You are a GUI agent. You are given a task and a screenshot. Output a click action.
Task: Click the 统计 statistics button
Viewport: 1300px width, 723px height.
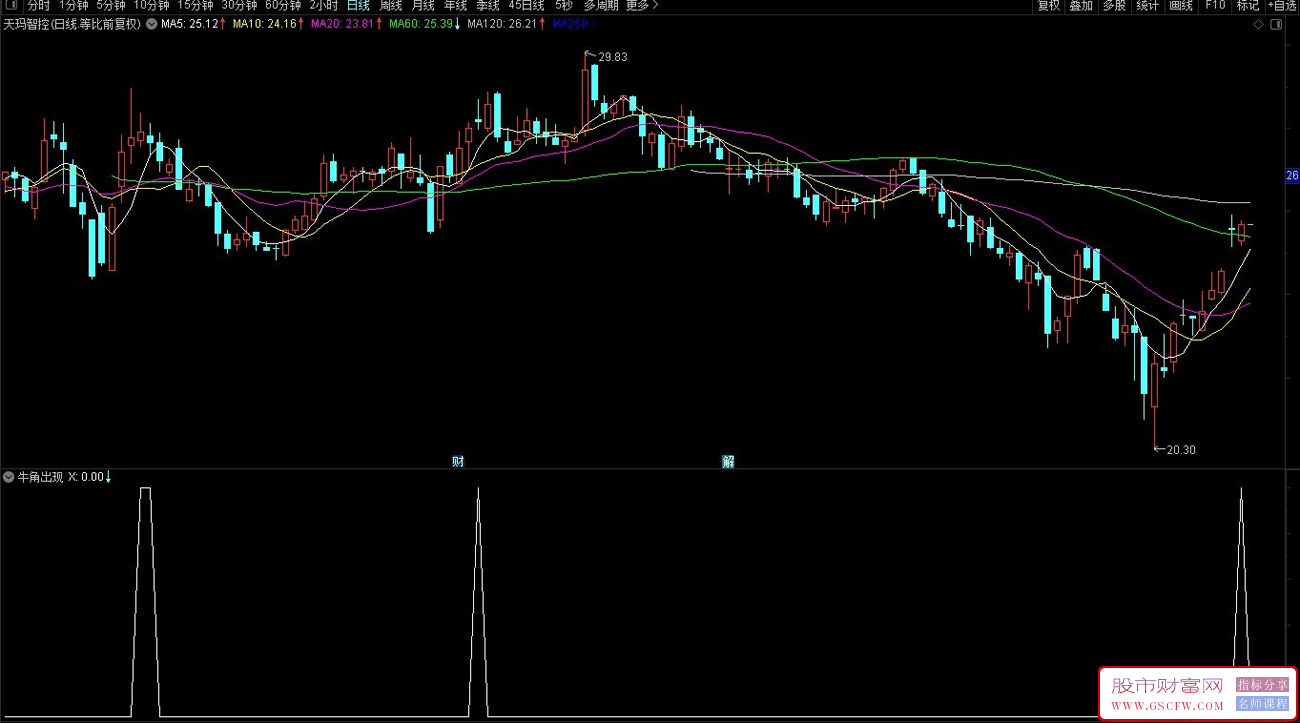(x=1148, y=6)
